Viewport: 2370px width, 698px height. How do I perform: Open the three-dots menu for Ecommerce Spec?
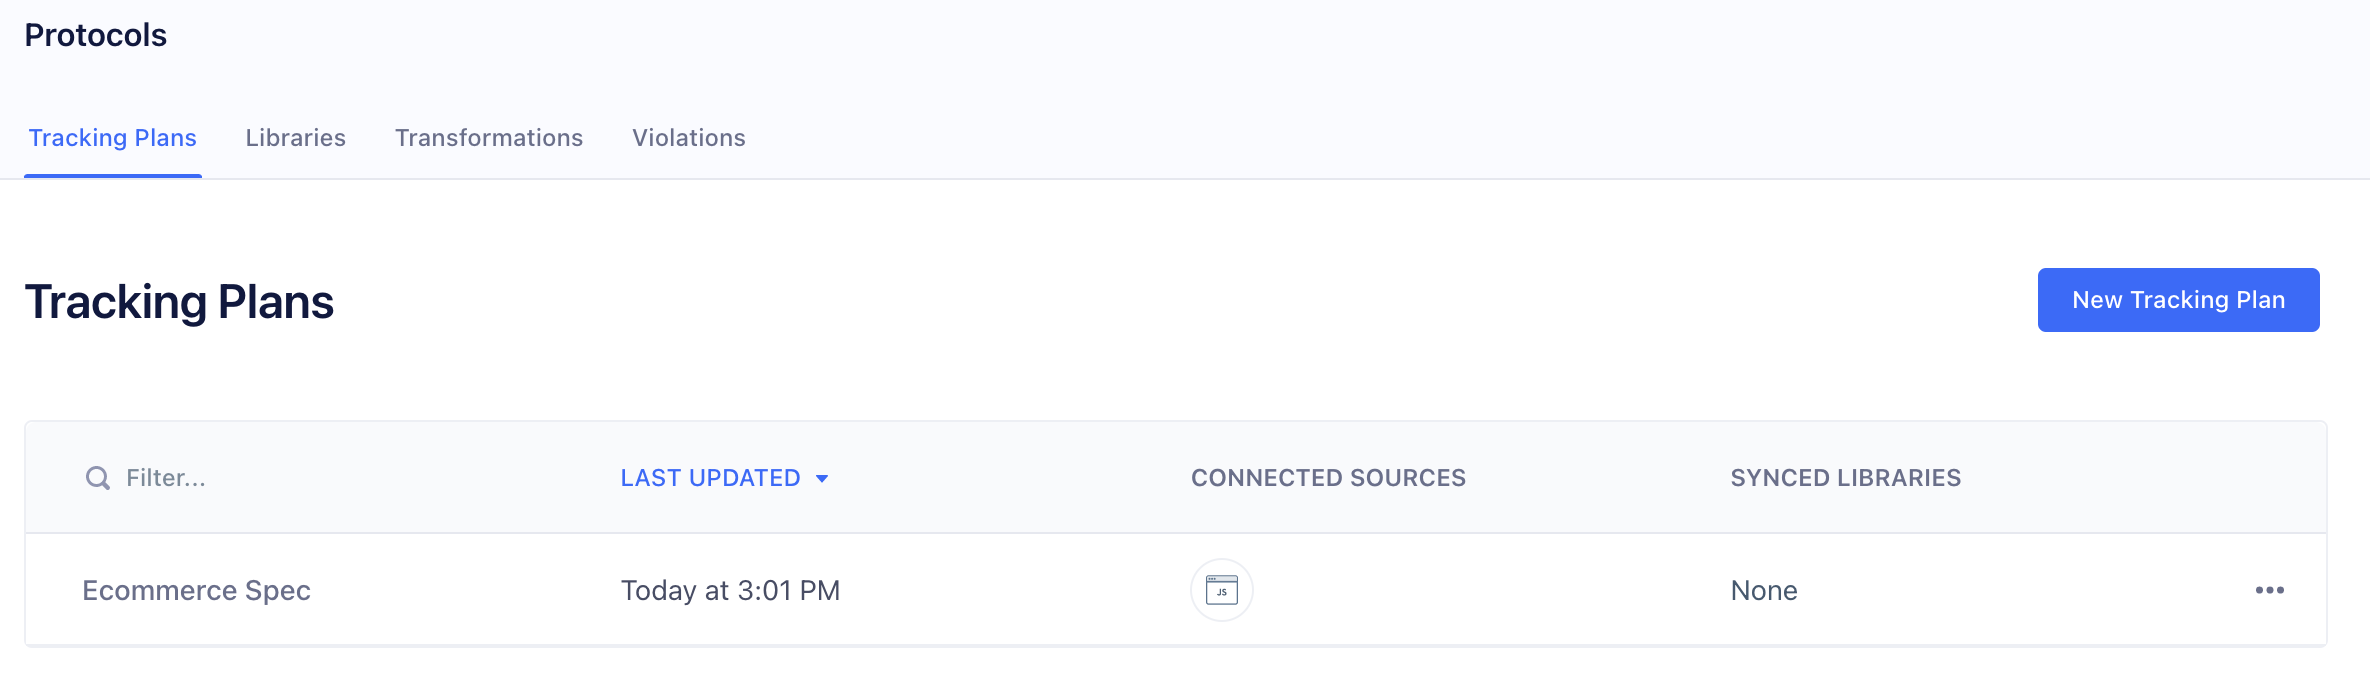pyautogui.click(x=2269, y=590)
